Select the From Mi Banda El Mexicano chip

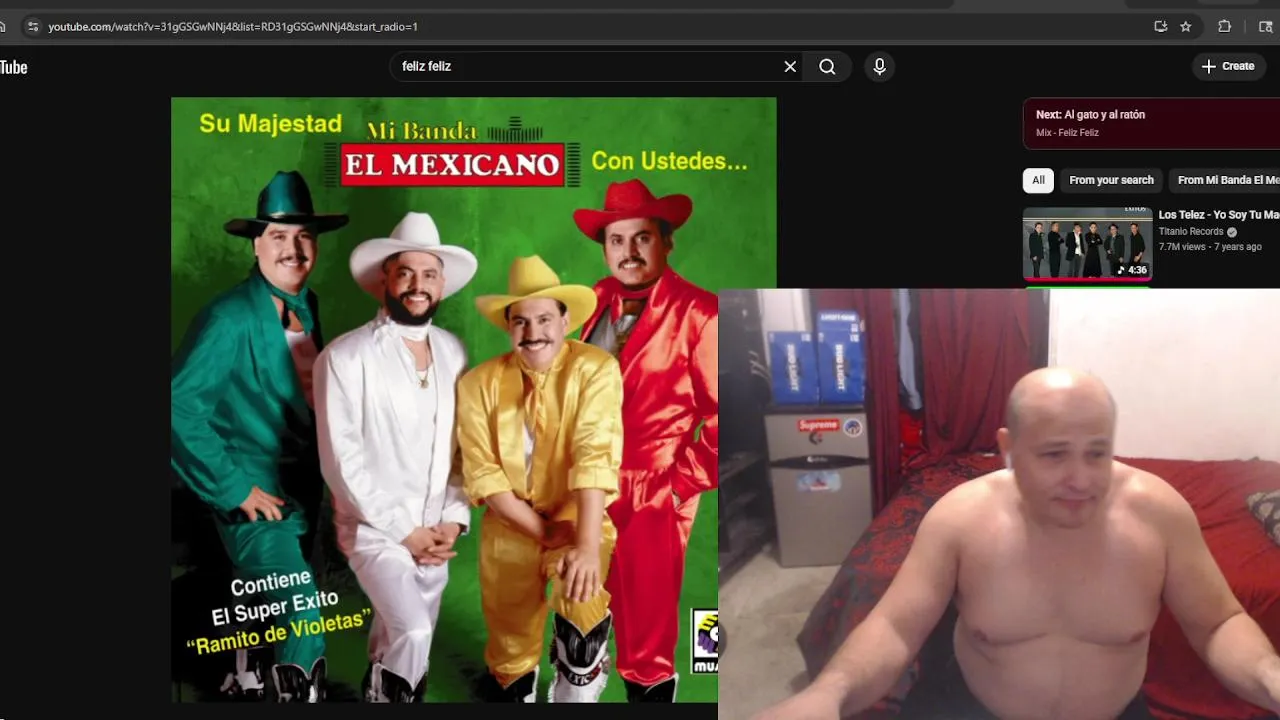[x=1227, y=180]
